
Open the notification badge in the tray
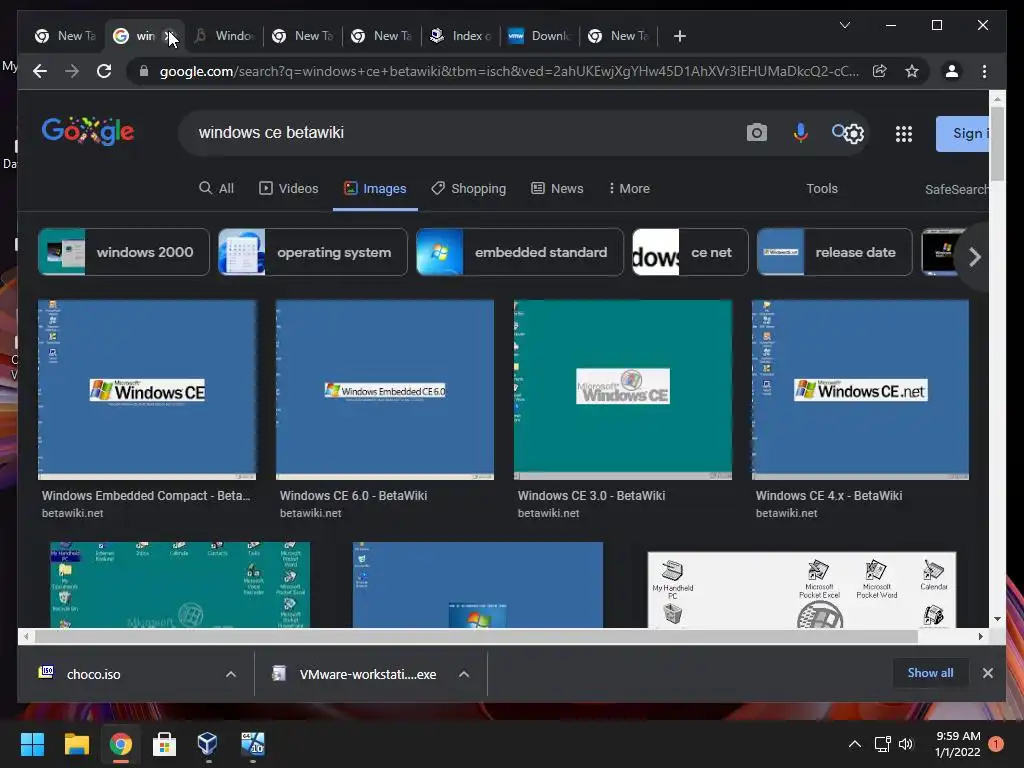click(x=996, y=744)
